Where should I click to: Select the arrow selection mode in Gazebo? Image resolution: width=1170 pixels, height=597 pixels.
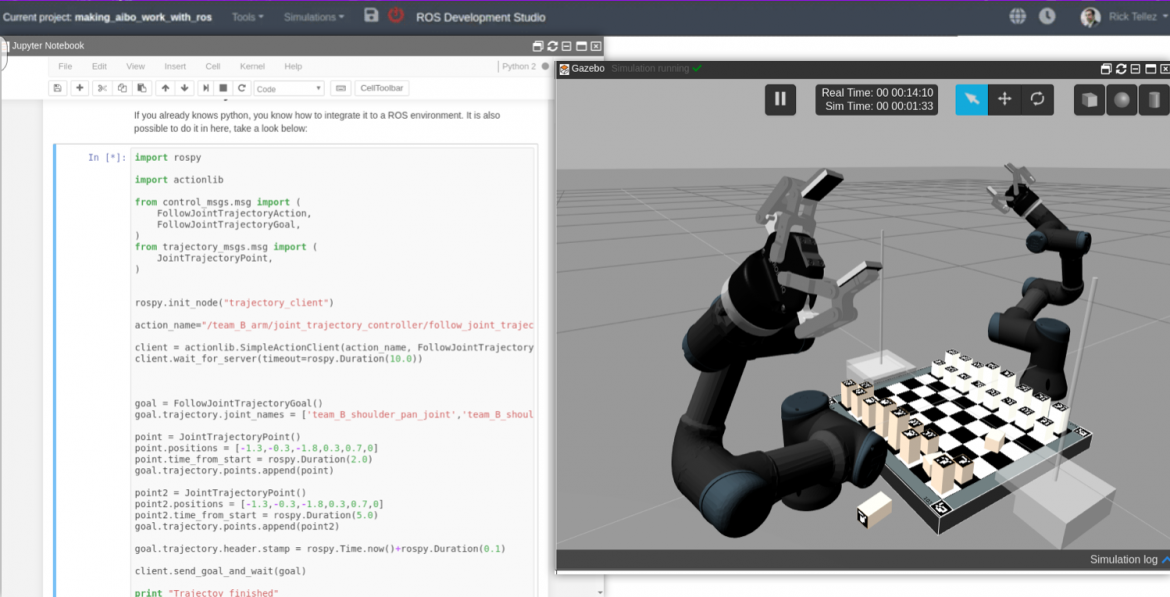[972, 99]
